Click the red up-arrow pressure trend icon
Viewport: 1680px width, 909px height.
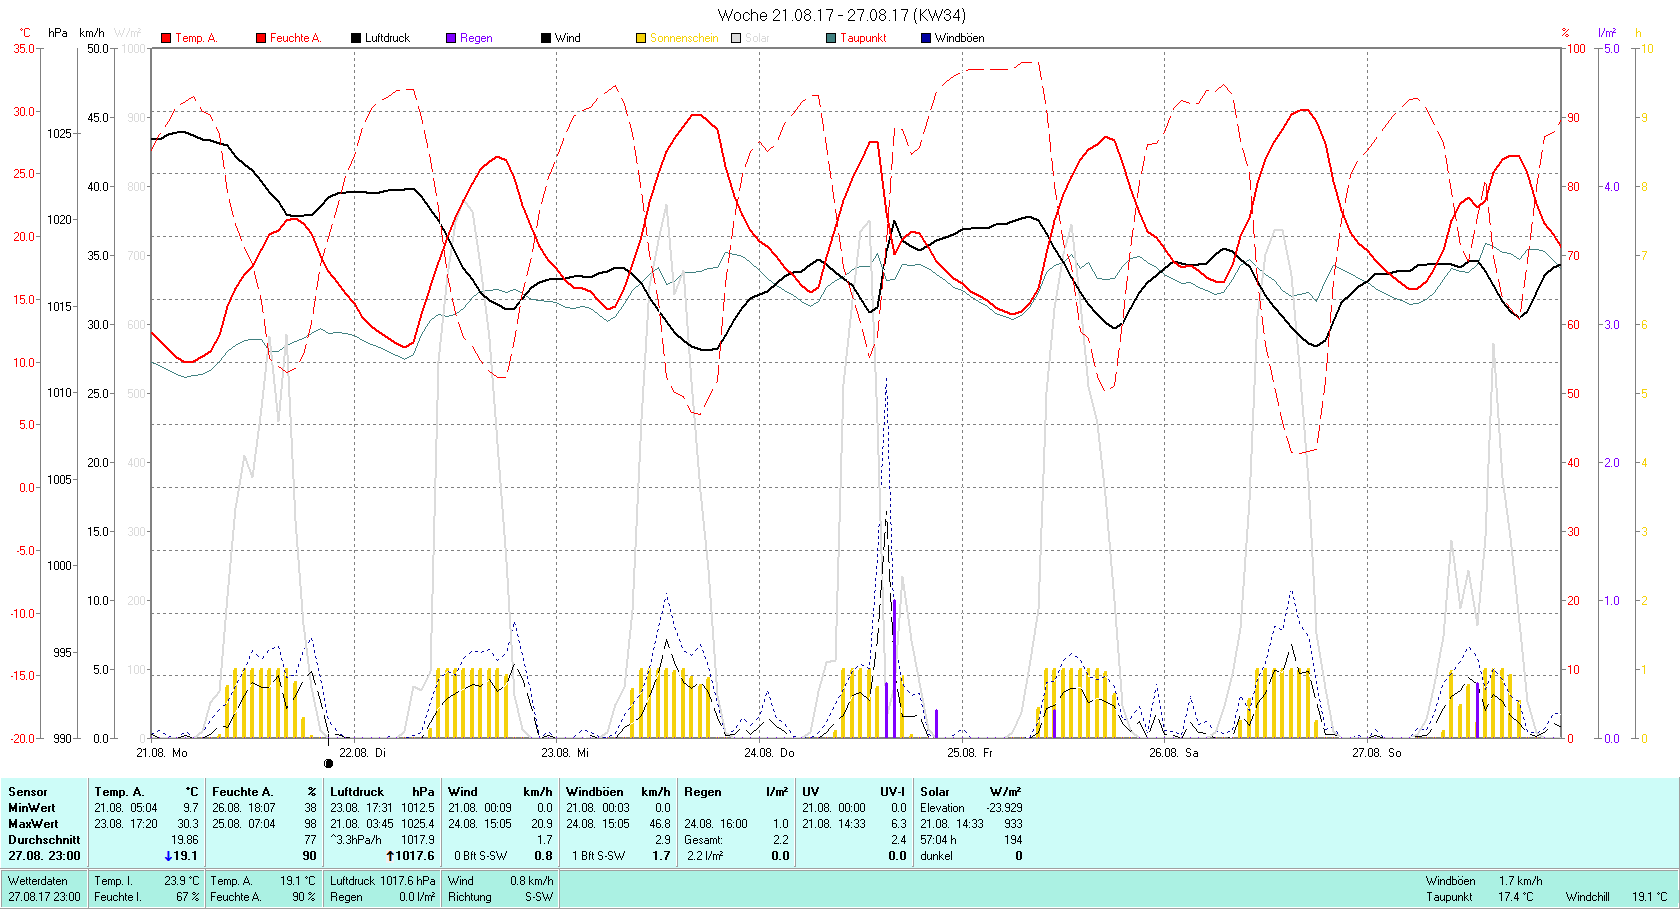[x=391, y=856]
